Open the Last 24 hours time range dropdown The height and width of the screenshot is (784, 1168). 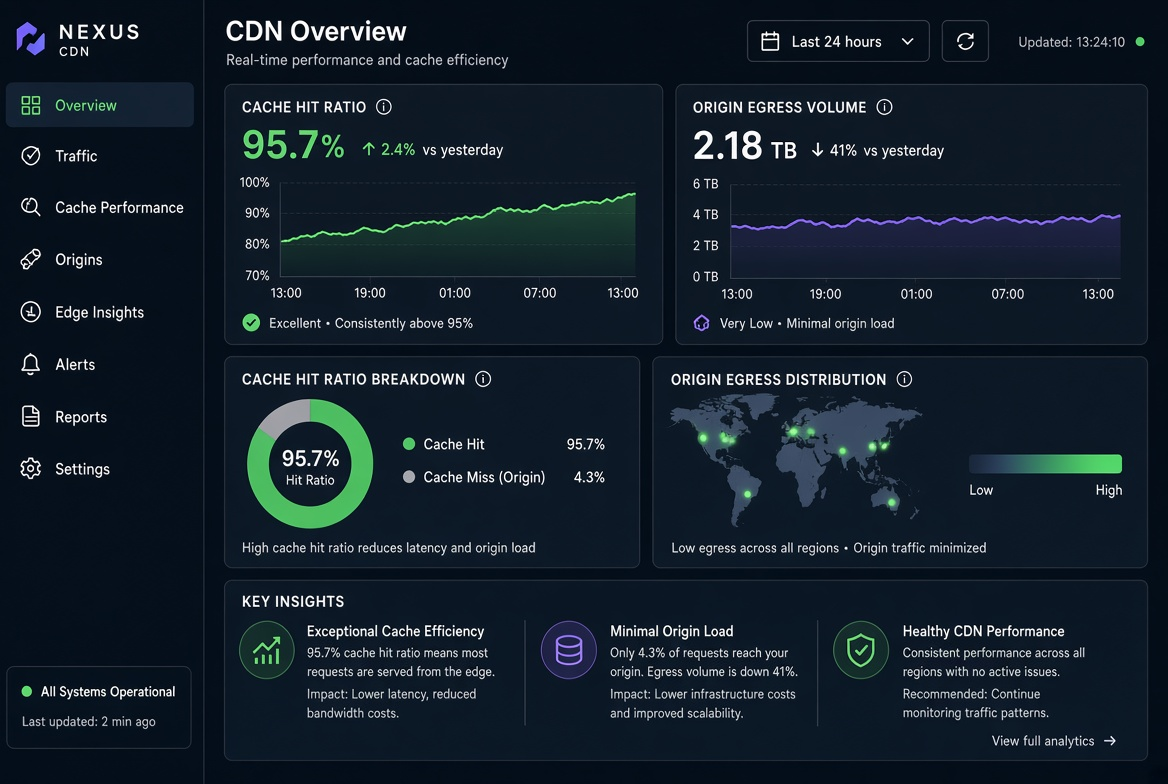[x=838, y=41]
